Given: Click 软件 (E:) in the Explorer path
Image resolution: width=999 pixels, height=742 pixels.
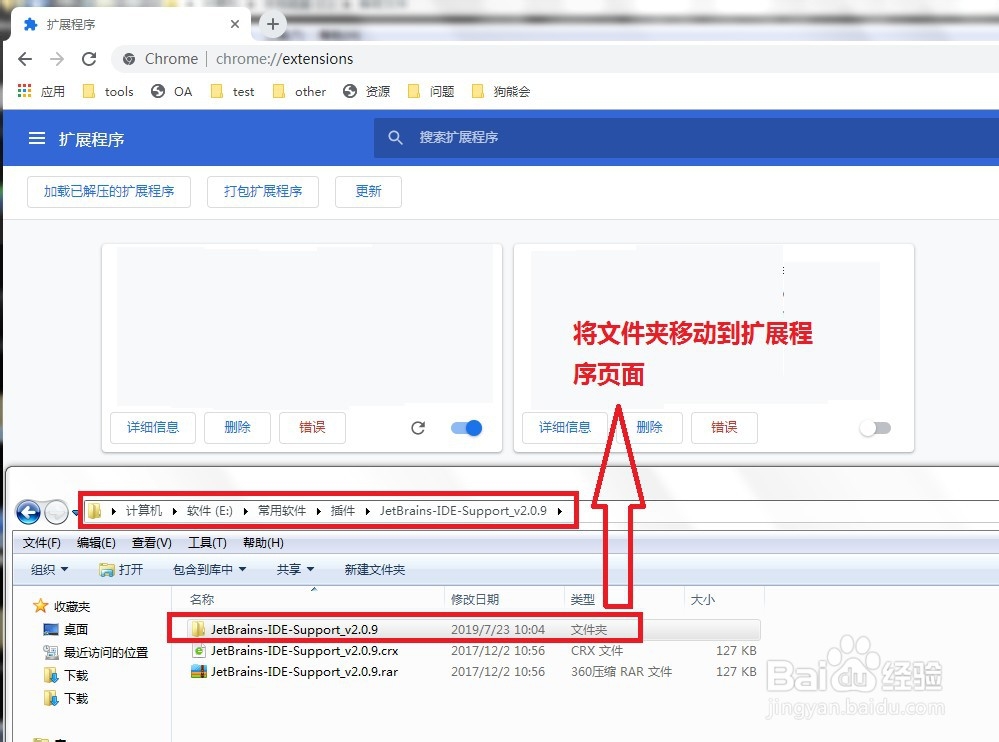Looking at the screenshot, I should pos(210,511).
